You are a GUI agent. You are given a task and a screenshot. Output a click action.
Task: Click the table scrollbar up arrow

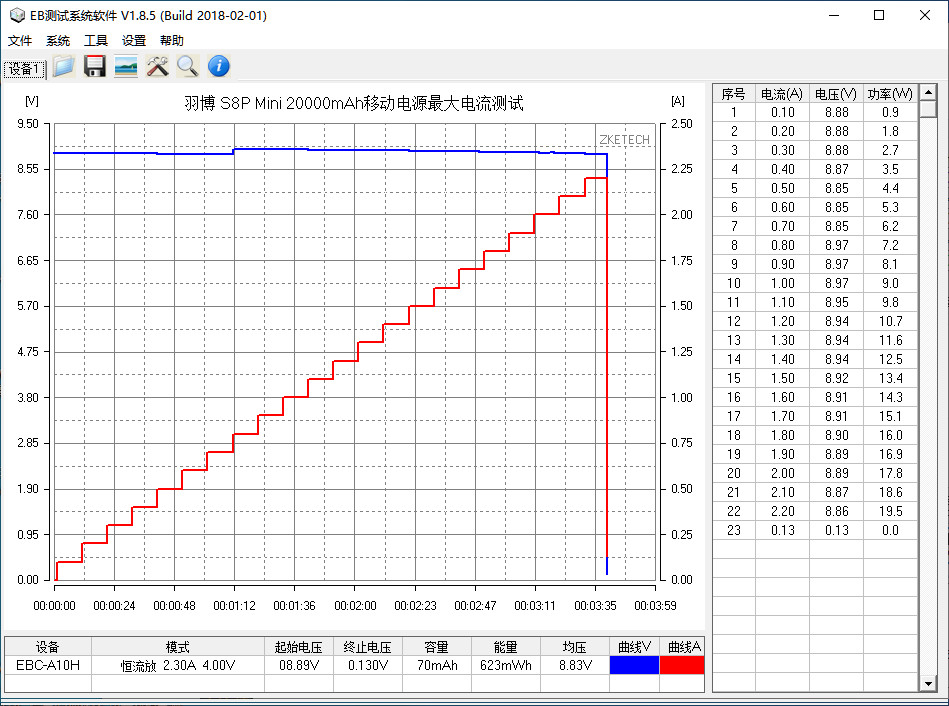tap(928, 92)
